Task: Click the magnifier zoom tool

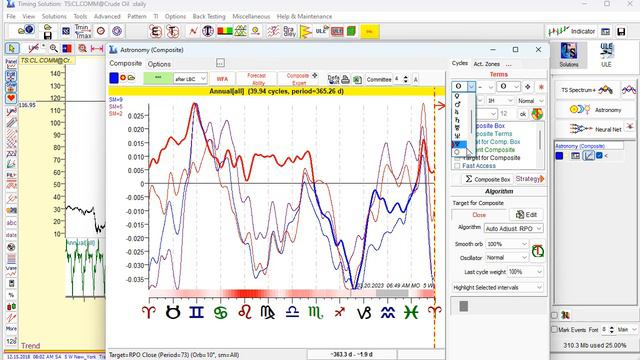Action: coord(53,49)
